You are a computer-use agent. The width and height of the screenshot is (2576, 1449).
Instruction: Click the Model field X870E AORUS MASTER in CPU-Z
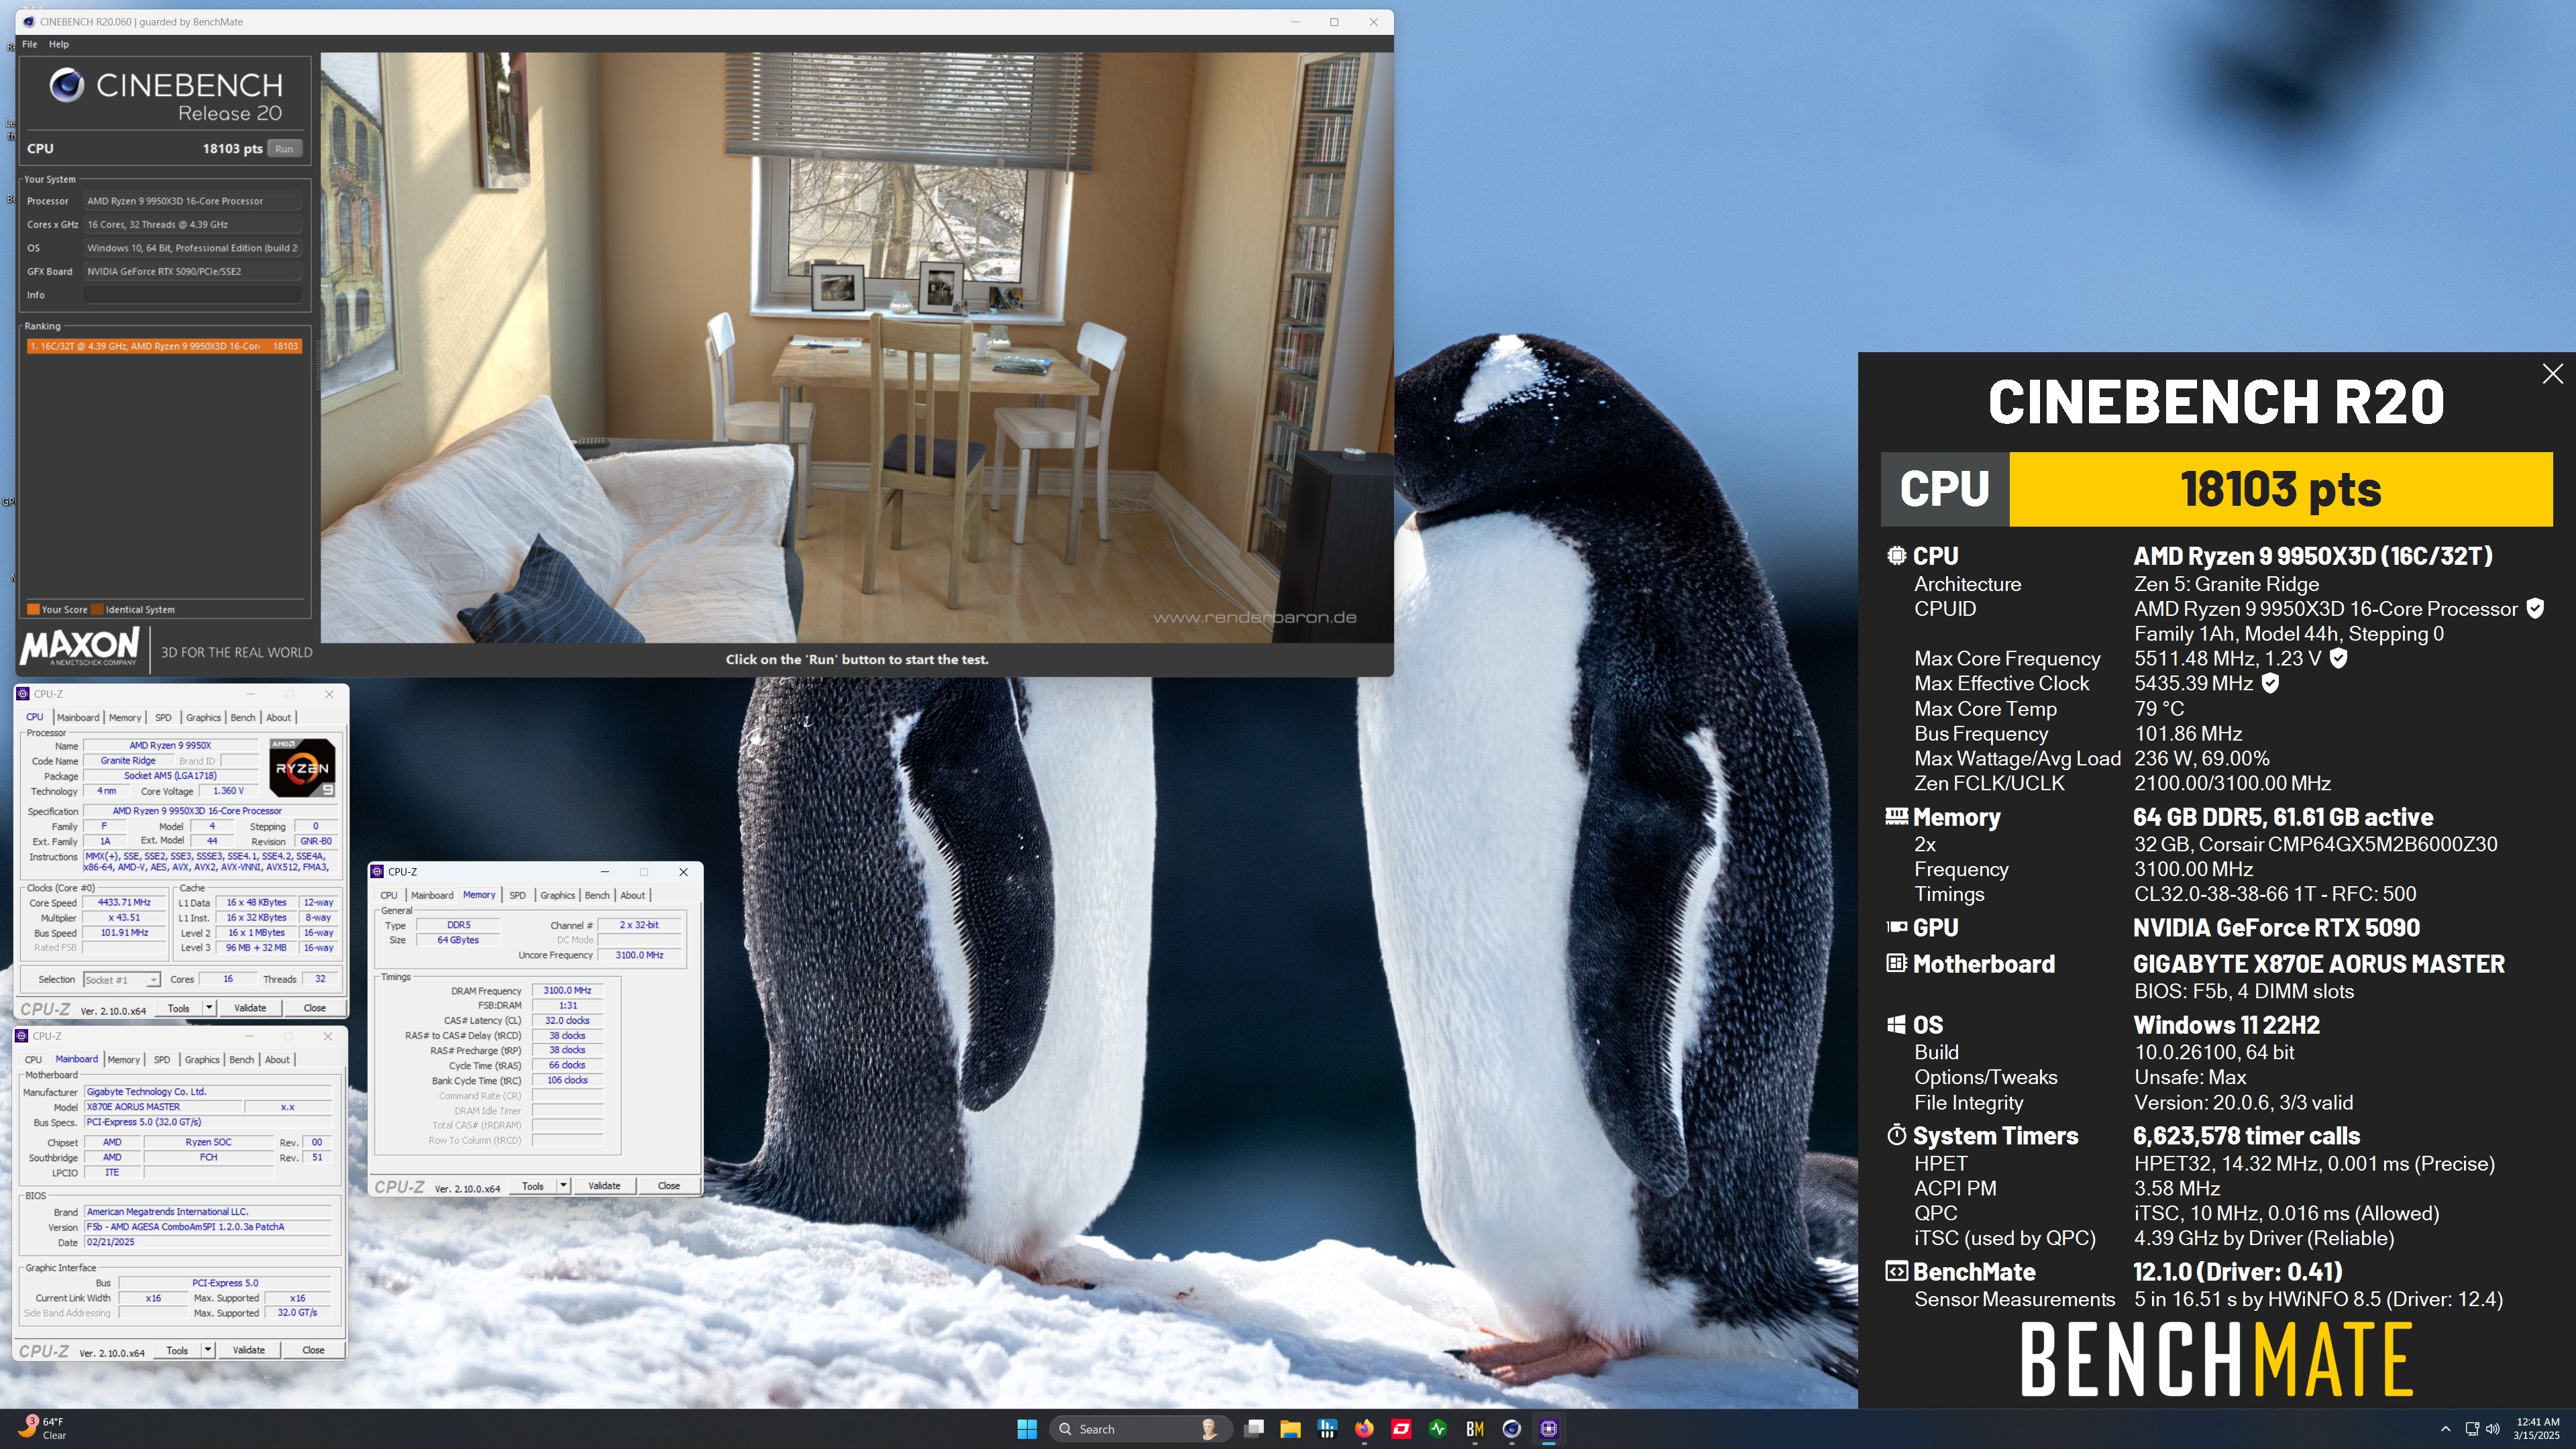click(x=163, y=1107)
